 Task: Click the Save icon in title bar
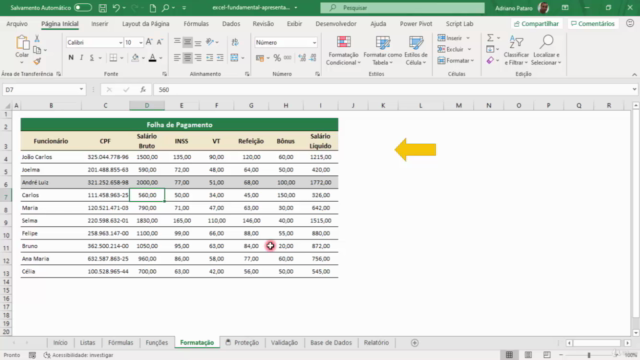pyautogui.click(x=103, y=8)
